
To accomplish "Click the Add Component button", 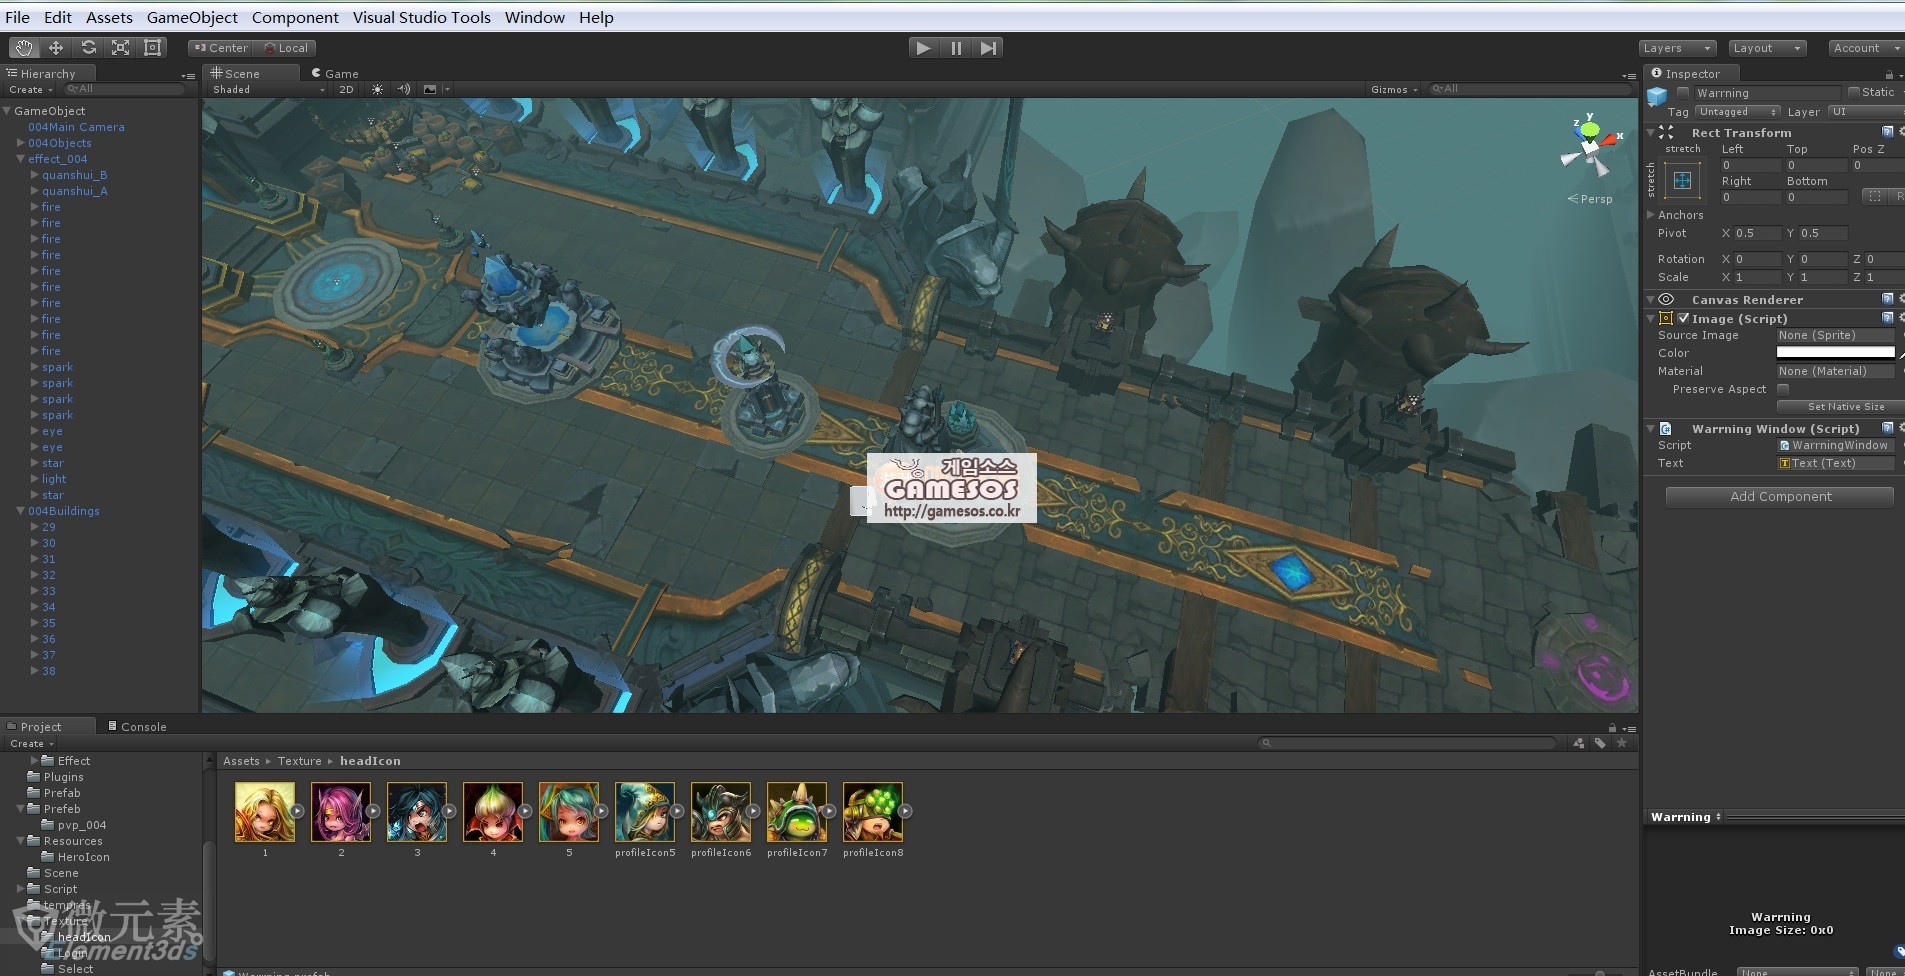I will 1780,496.
